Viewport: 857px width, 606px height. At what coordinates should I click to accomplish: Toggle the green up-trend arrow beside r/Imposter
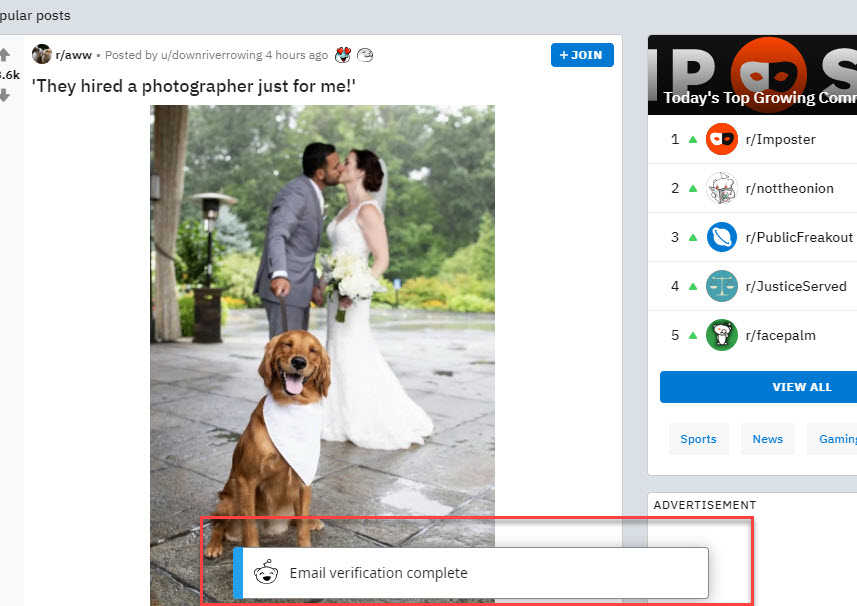pos(694,139)
